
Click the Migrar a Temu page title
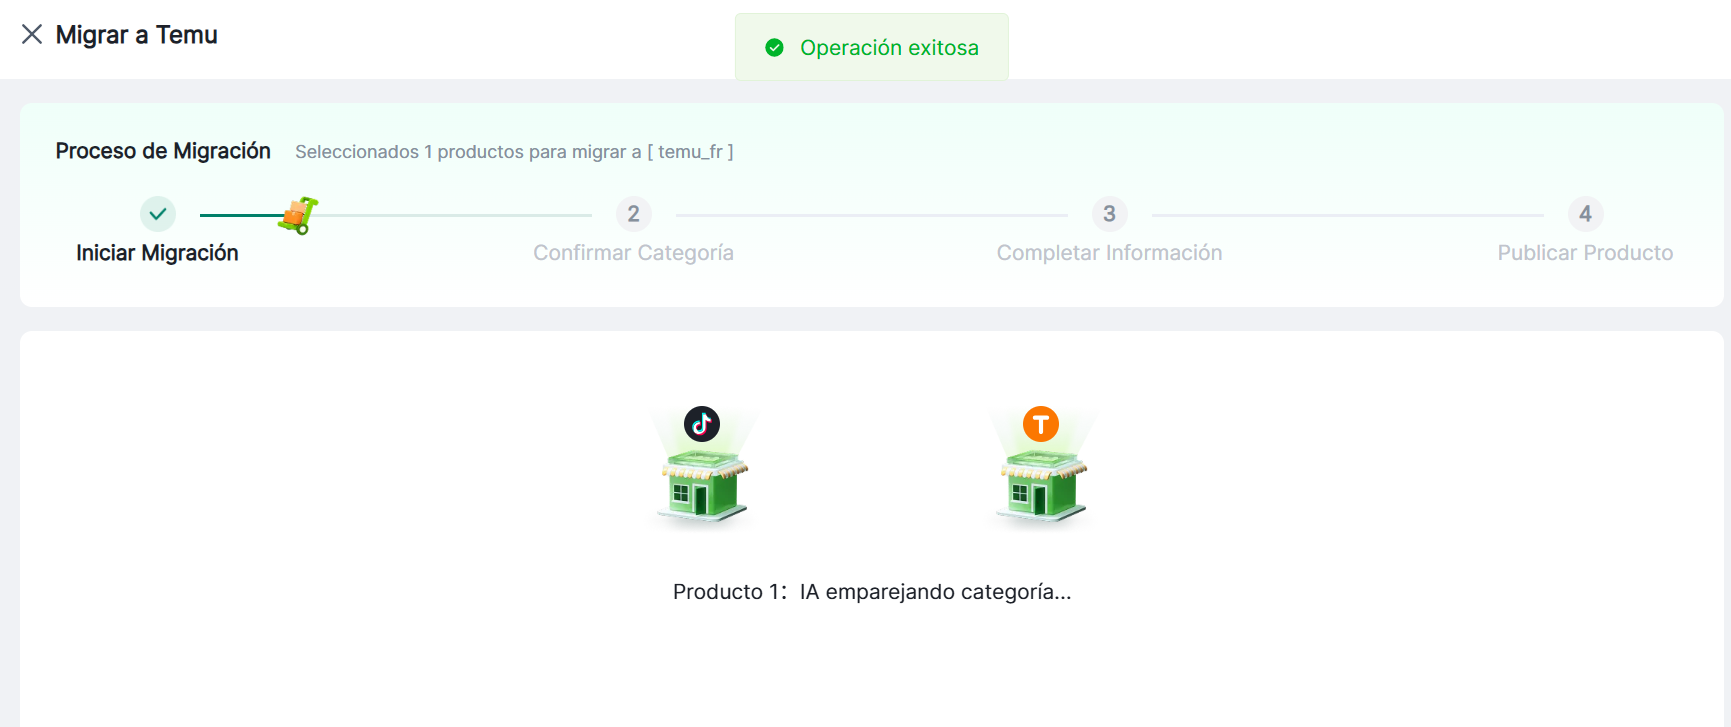click(137, 35)
